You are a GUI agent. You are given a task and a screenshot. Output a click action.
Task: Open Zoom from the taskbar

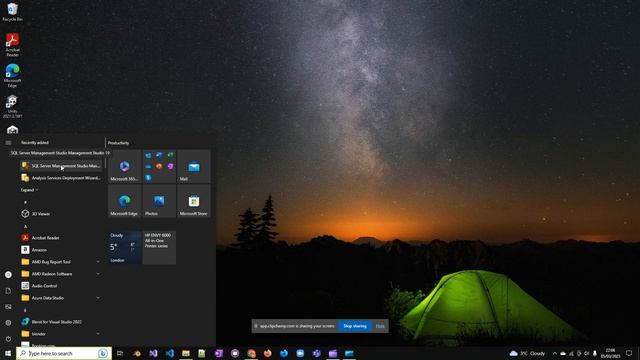[x=300, y=353]
